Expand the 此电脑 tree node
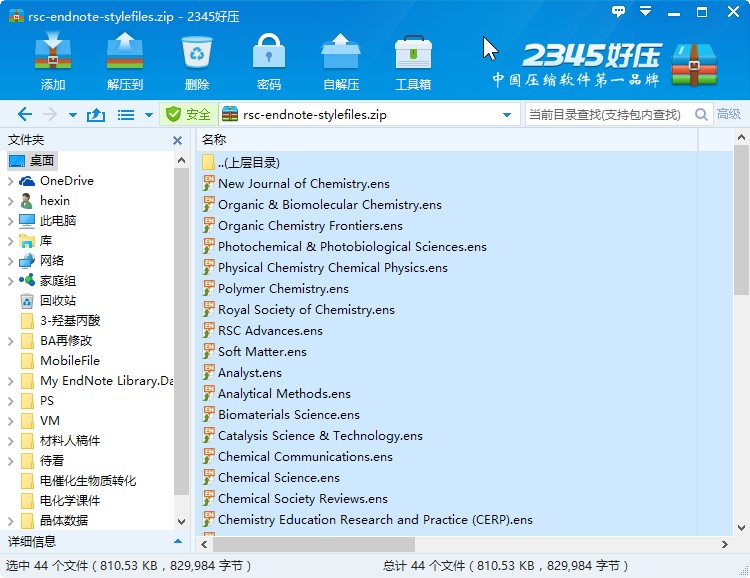 point(11,221)
